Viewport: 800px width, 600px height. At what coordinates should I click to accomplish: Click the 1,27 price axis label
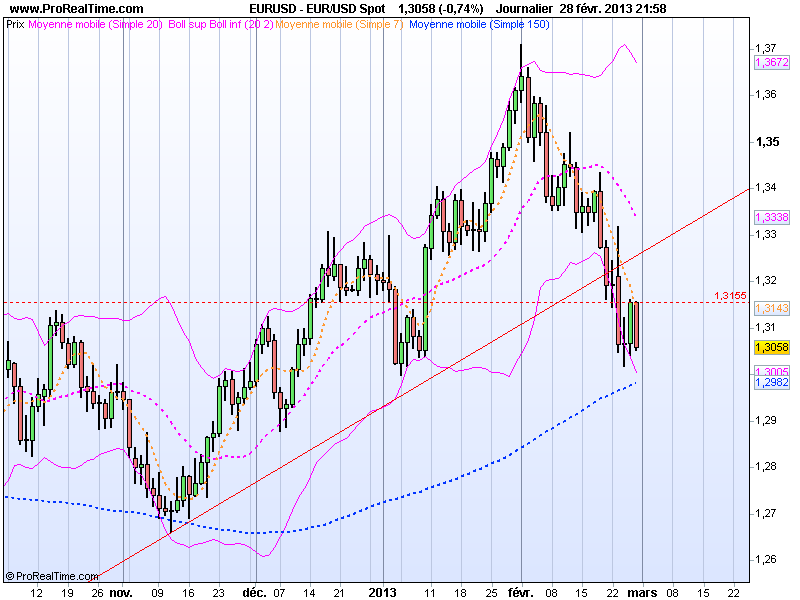pyautogui.click(x=766, y=513)
